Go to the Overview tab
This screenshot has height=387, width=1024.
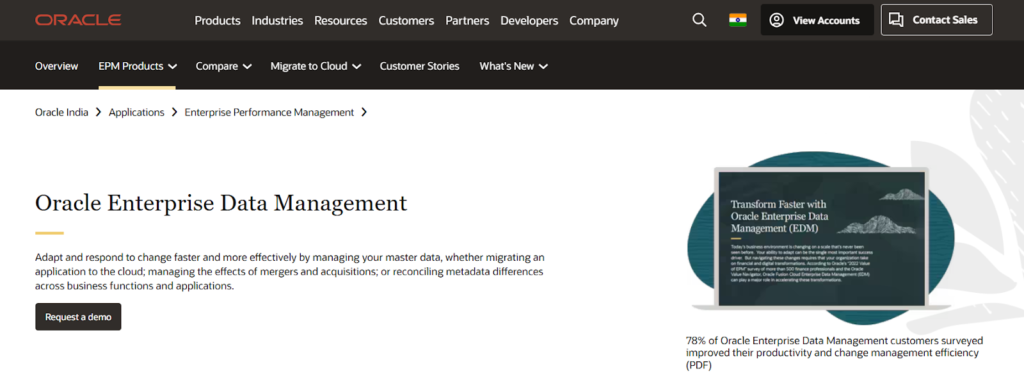pyautogui.click(x=57, y=66)
